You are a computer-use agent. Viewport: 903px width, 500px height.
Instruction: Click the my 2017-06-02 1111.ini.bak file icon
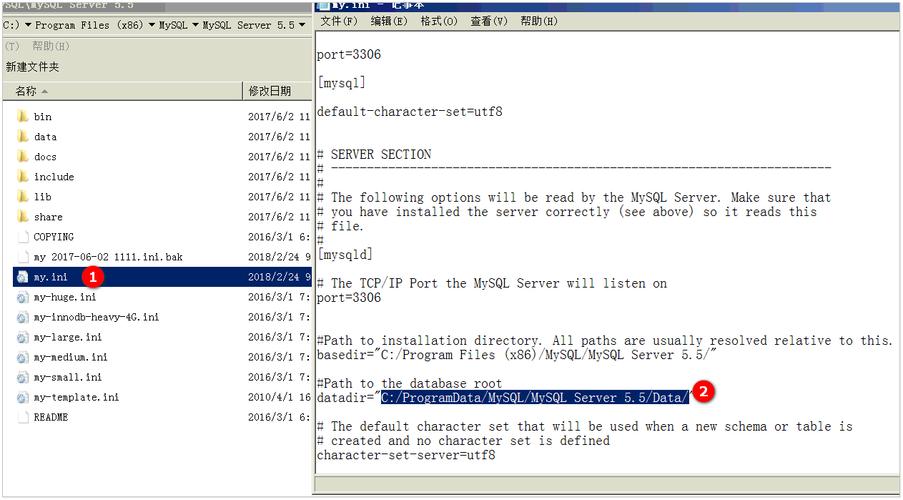[x=23, y=257]
